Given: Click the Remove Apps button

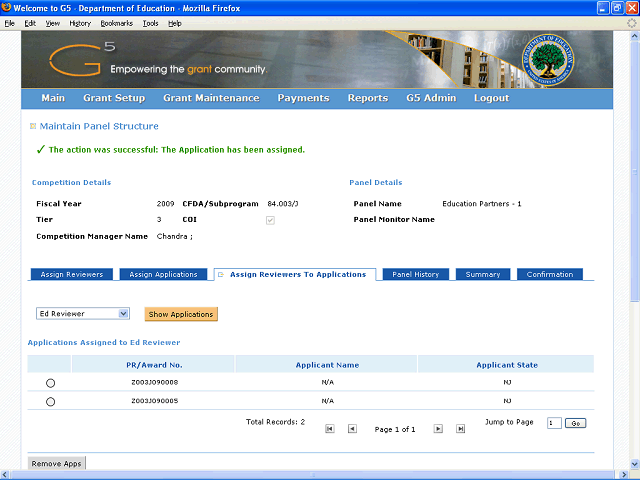Looking at the screenshot, I should pyautogui.click(x=56, y=463).
